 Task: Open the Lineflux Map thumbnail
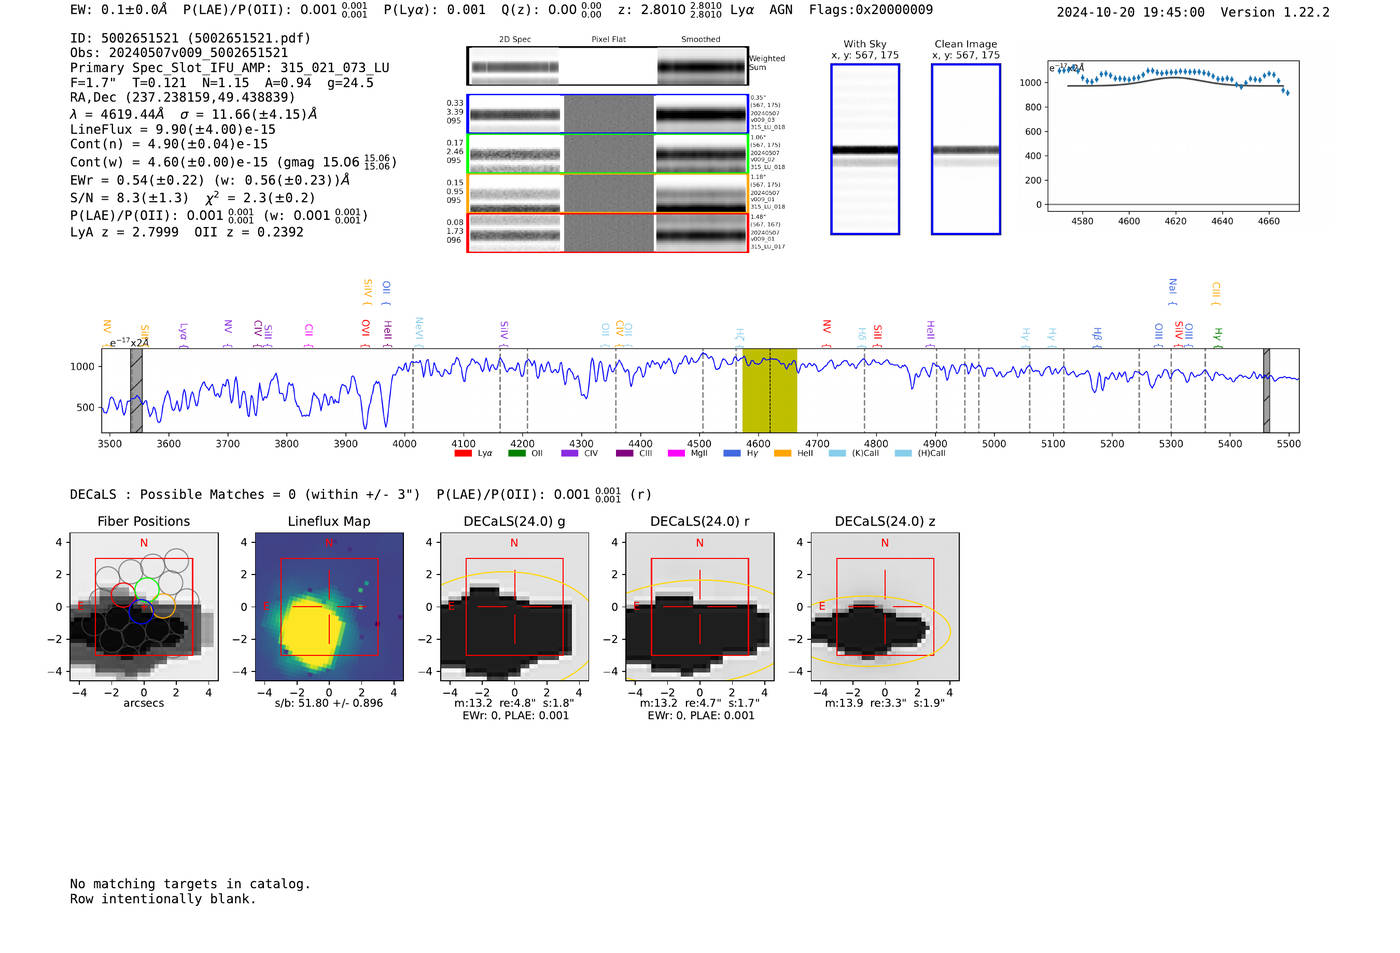[329, 607]
